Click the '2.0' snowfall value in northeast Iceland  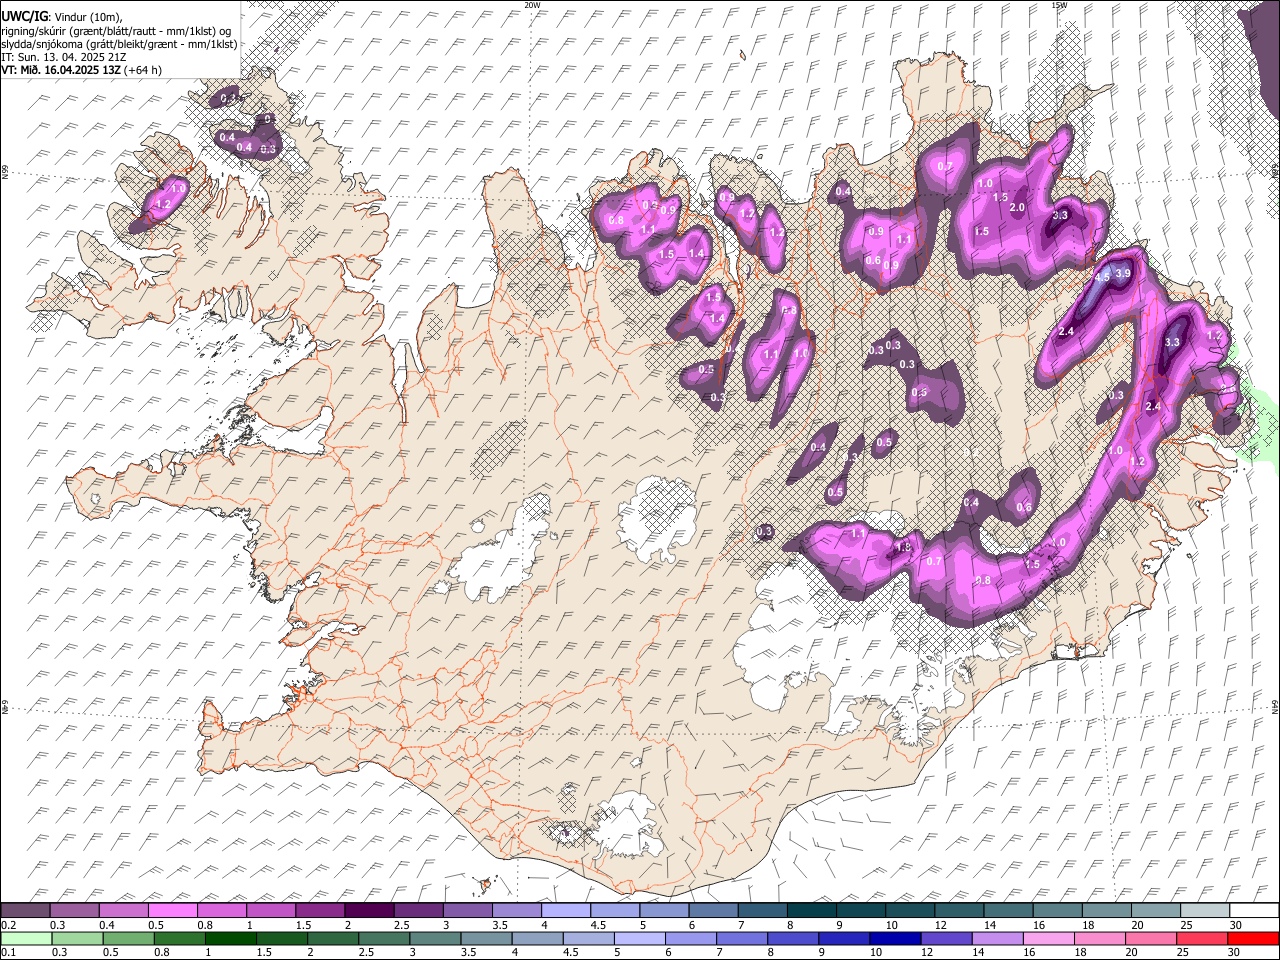coord(1018,207)
